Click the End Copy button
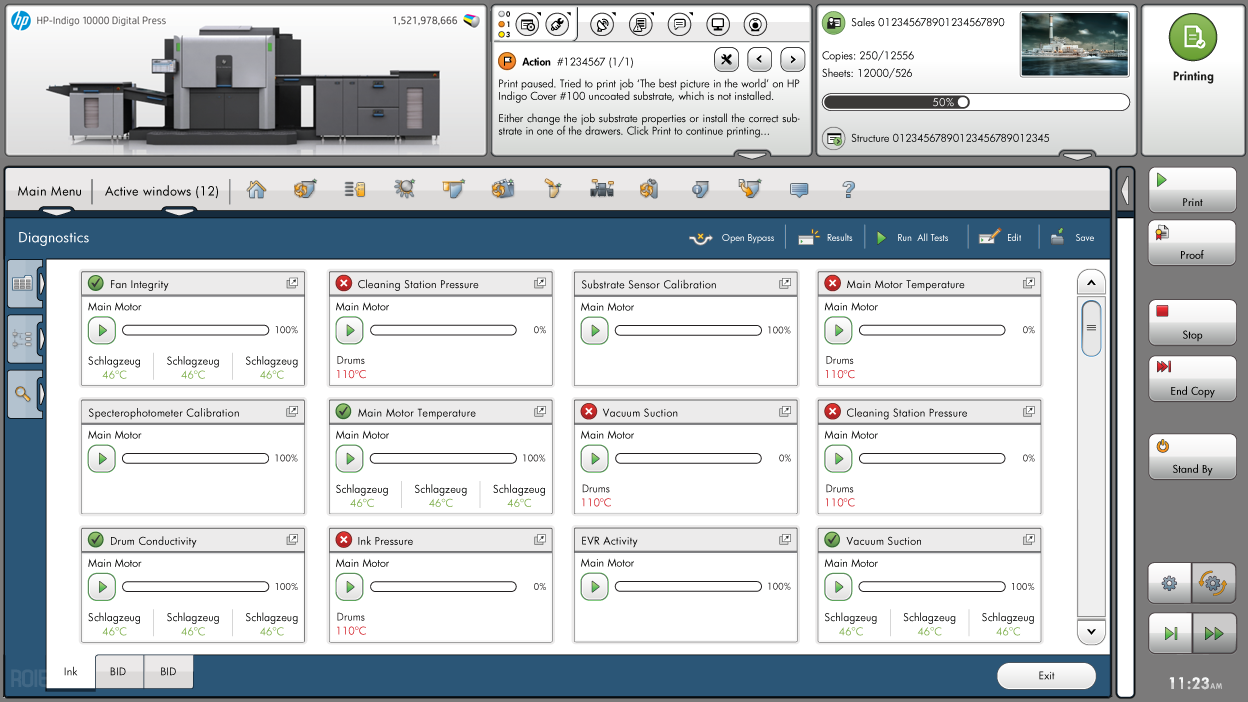 tap(1192, 379)
